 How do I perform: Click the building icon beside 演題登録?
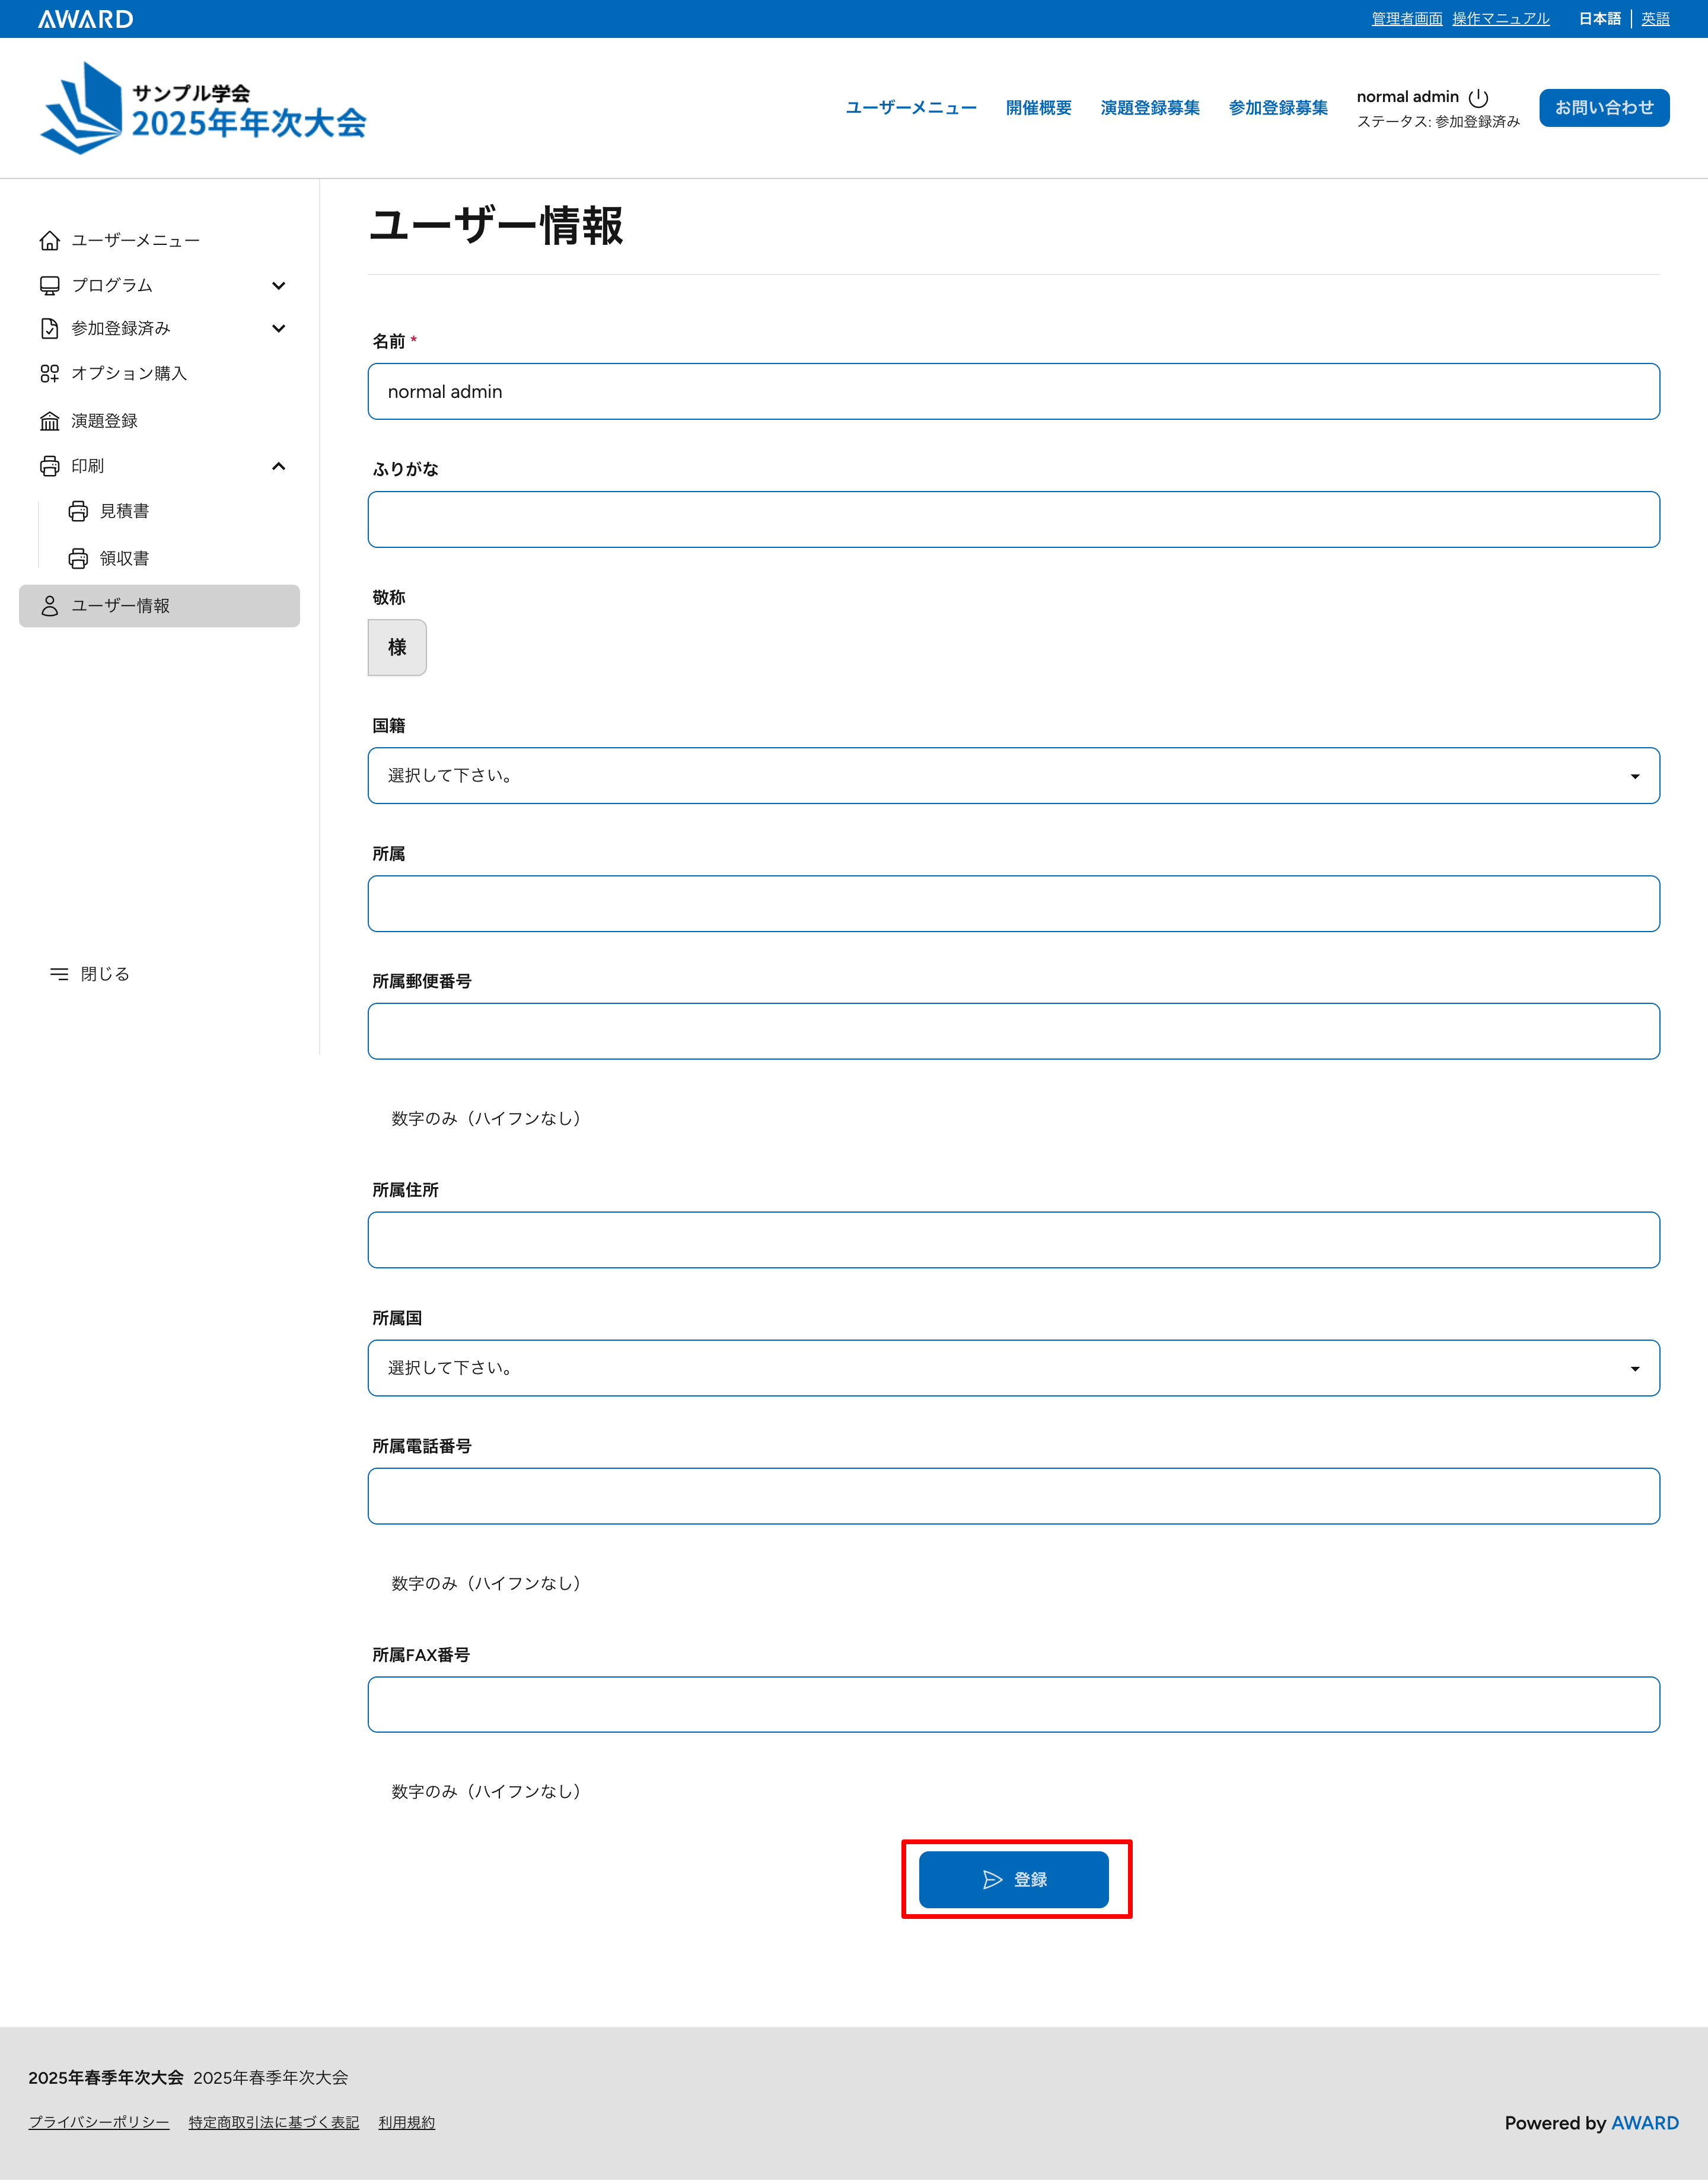49,421
